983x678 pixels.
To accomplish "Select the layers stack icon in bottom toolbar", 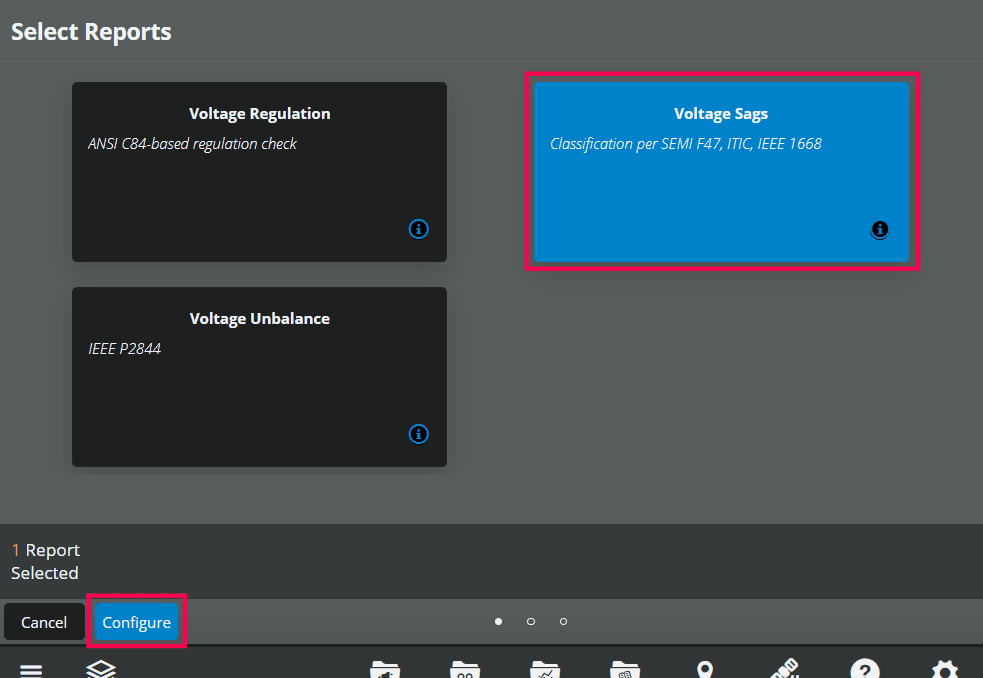I will (100, 670).
